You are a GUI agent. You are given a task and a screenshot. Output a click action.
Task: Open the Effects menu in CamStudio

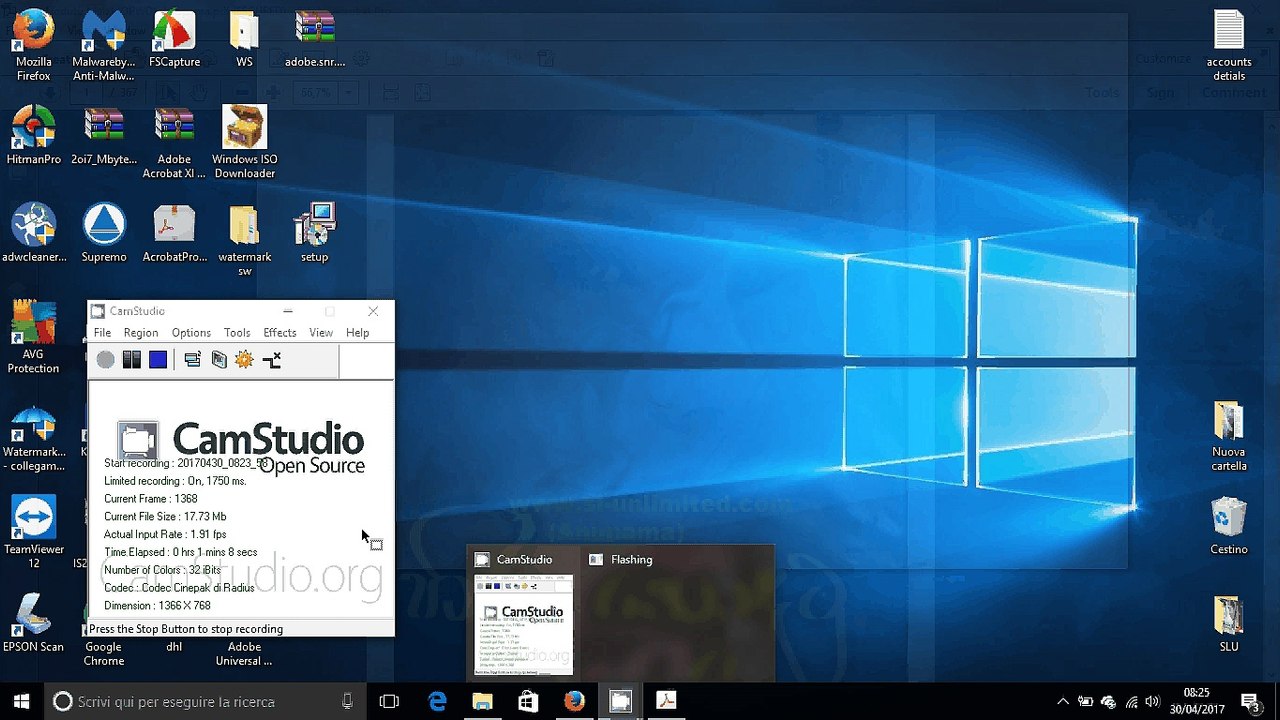280,333
